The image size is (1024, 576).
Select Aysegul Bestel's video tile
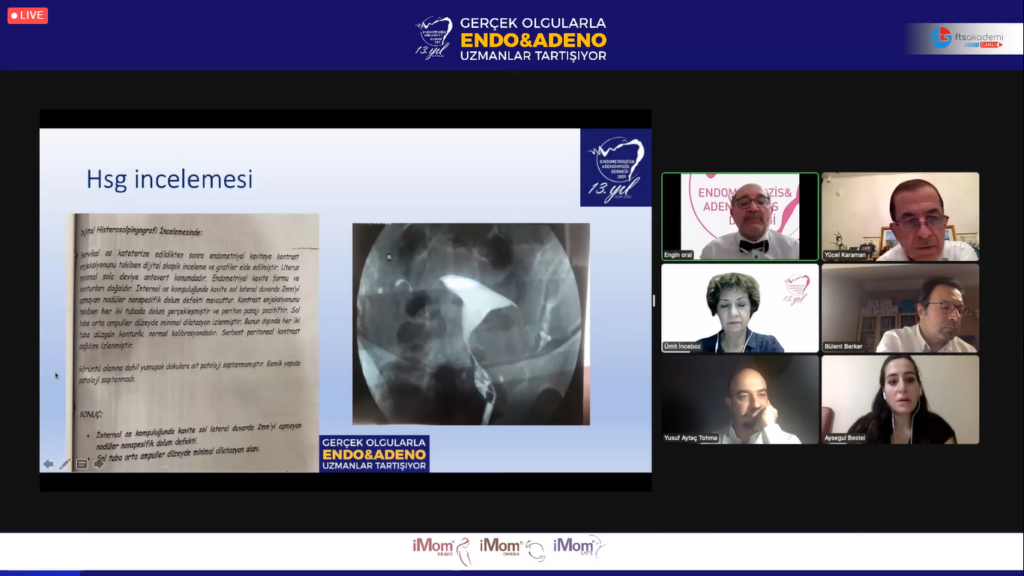click(x=900, y=399)
